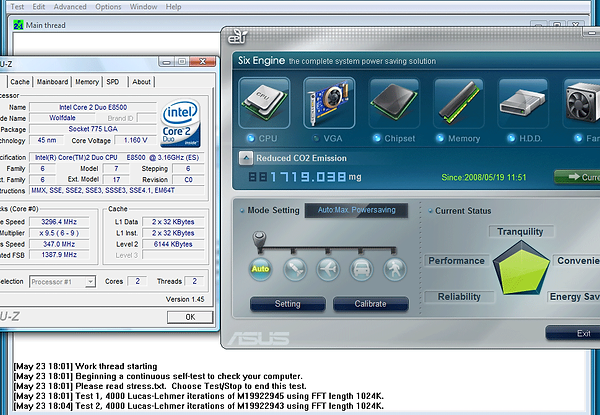Toggle the VGA status indicator light
The image size is (600, 415).
[x=316, y=138]
